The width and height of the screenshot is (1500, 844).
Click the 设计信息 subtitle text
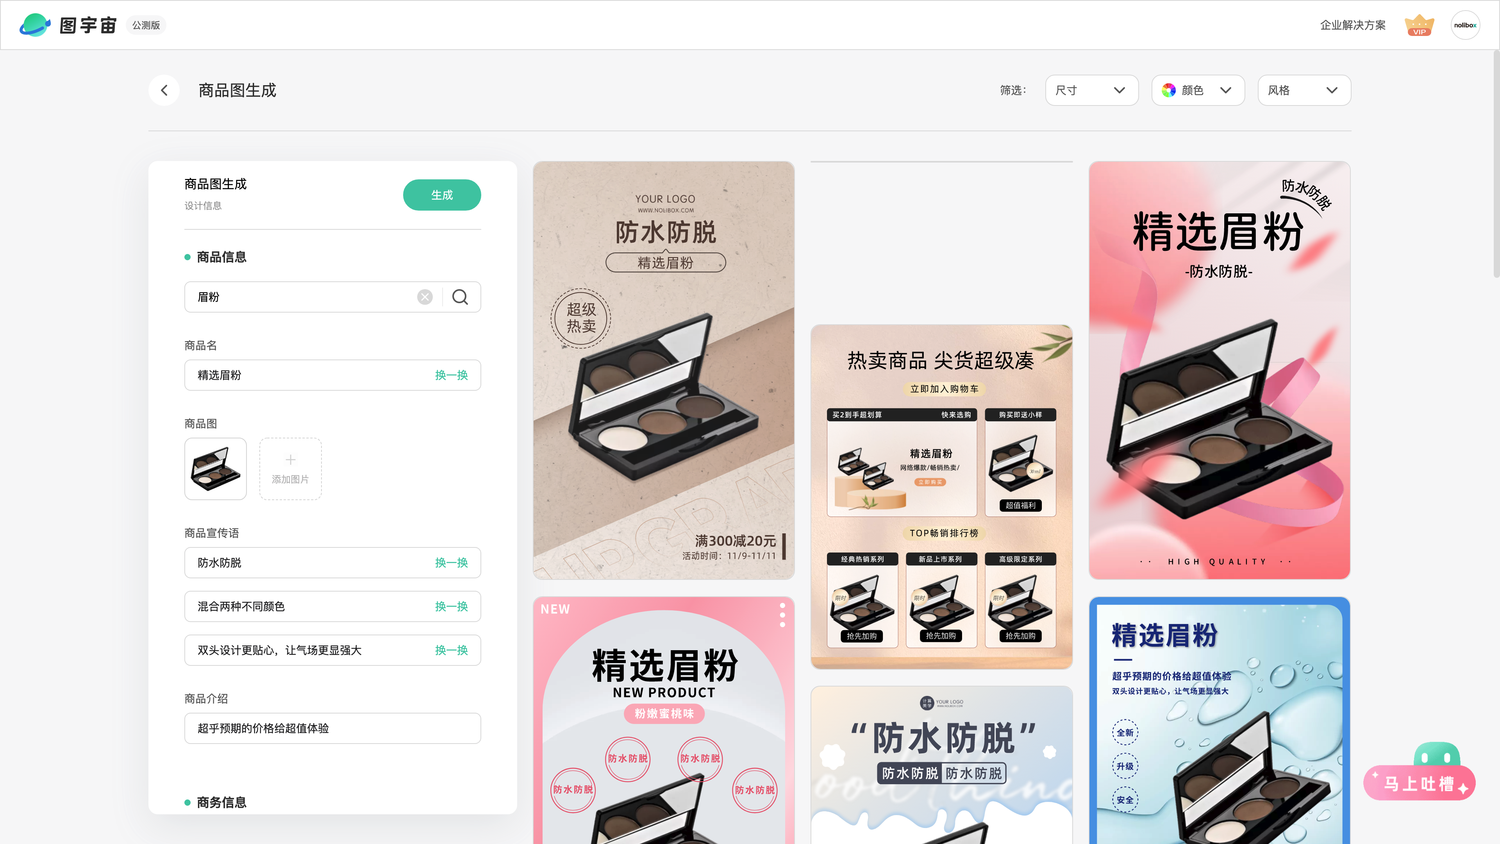coord(203,206)
